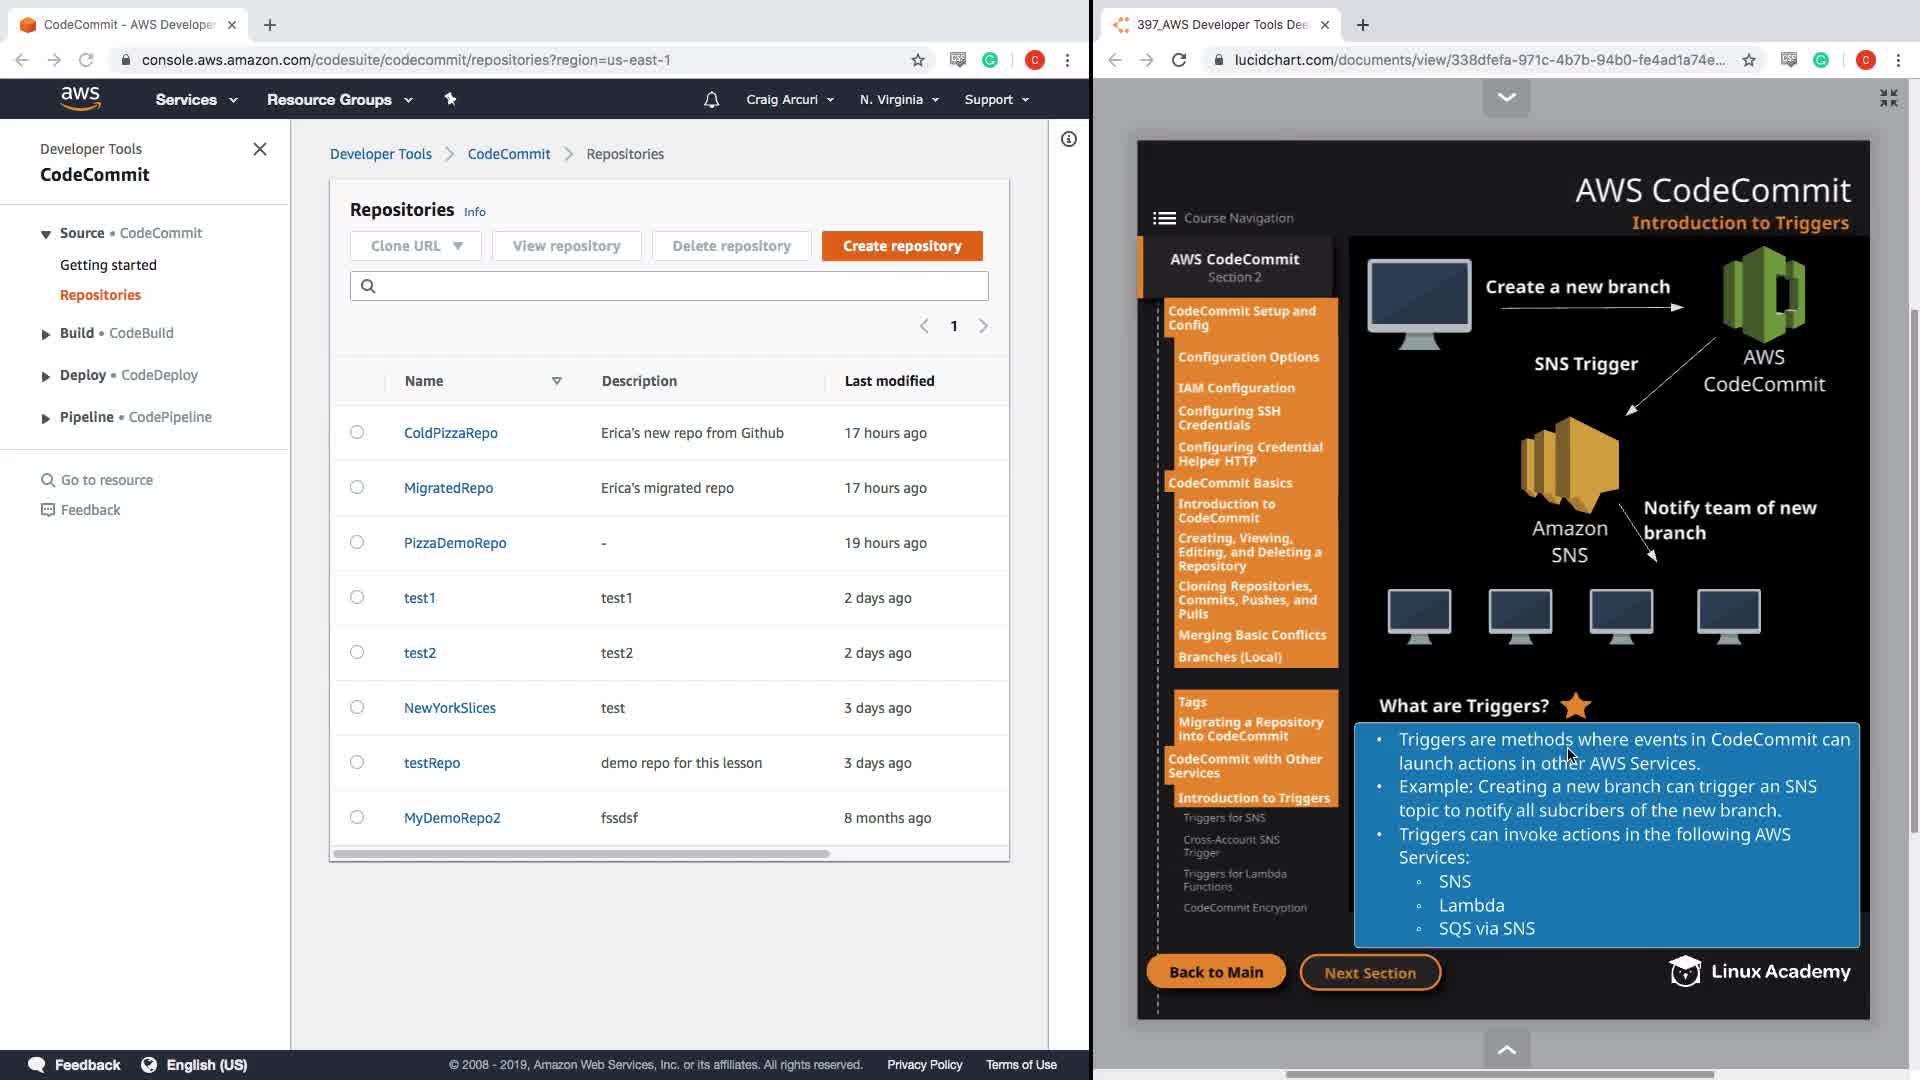
Task: Open the PizzaDemoRepo repository link
Action: pos(455,543)
